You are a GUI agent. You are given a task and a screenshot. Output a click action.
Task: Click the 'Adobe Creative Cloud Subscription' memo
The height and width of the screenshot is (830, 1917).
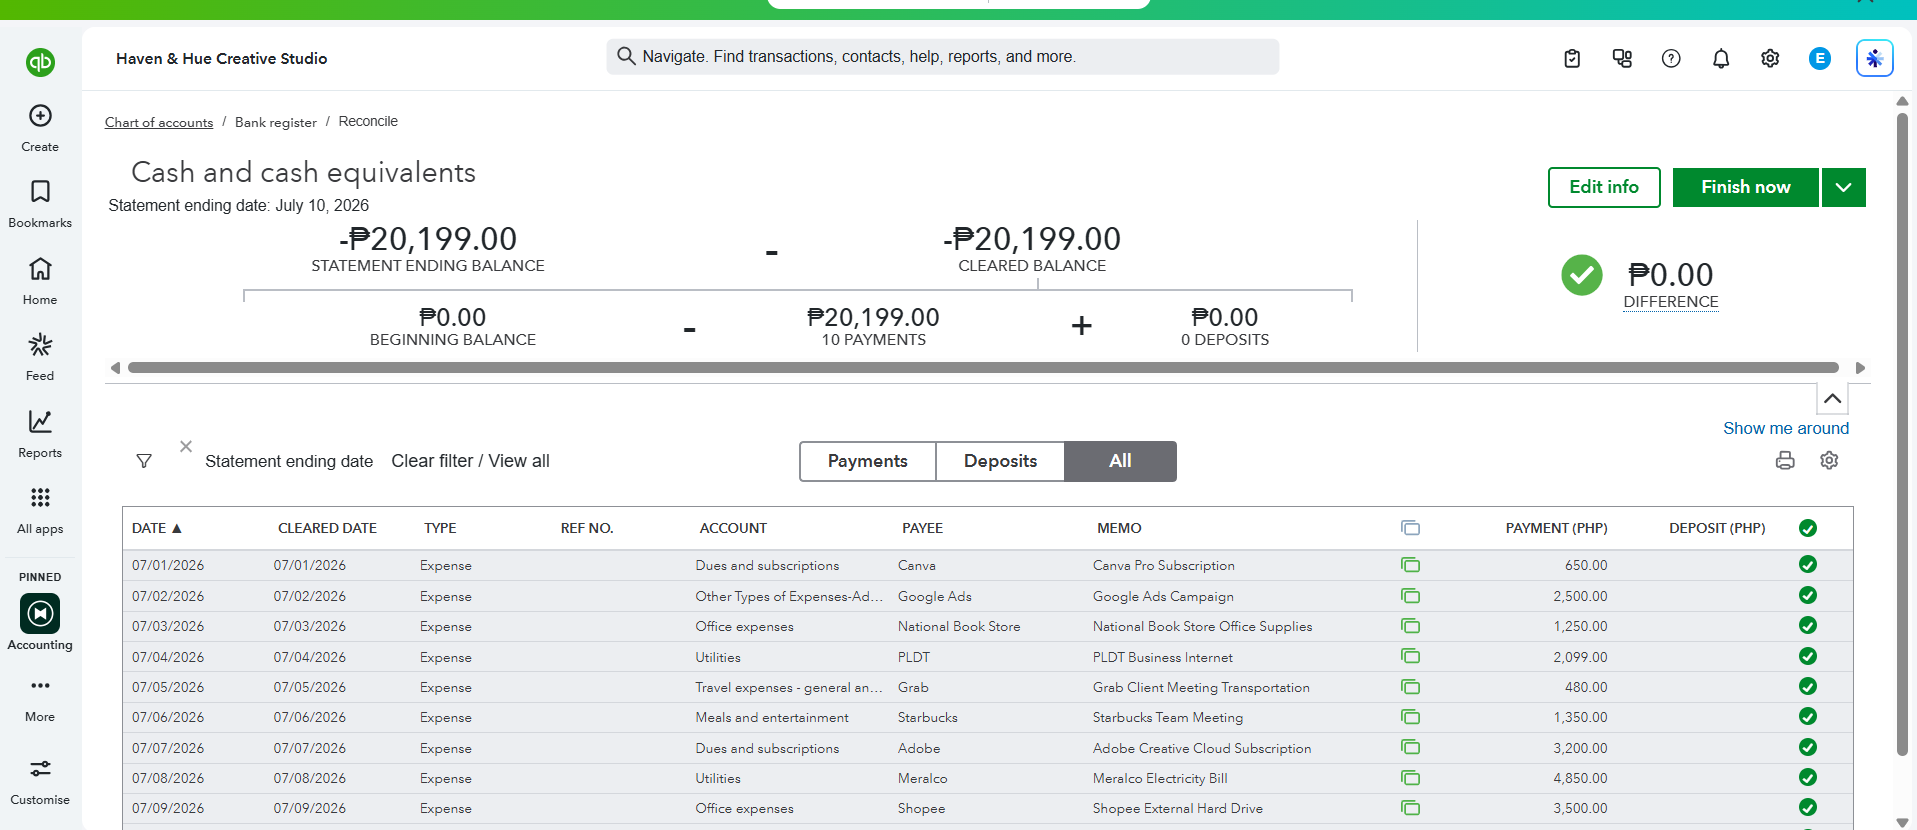tap(1202, 748)
